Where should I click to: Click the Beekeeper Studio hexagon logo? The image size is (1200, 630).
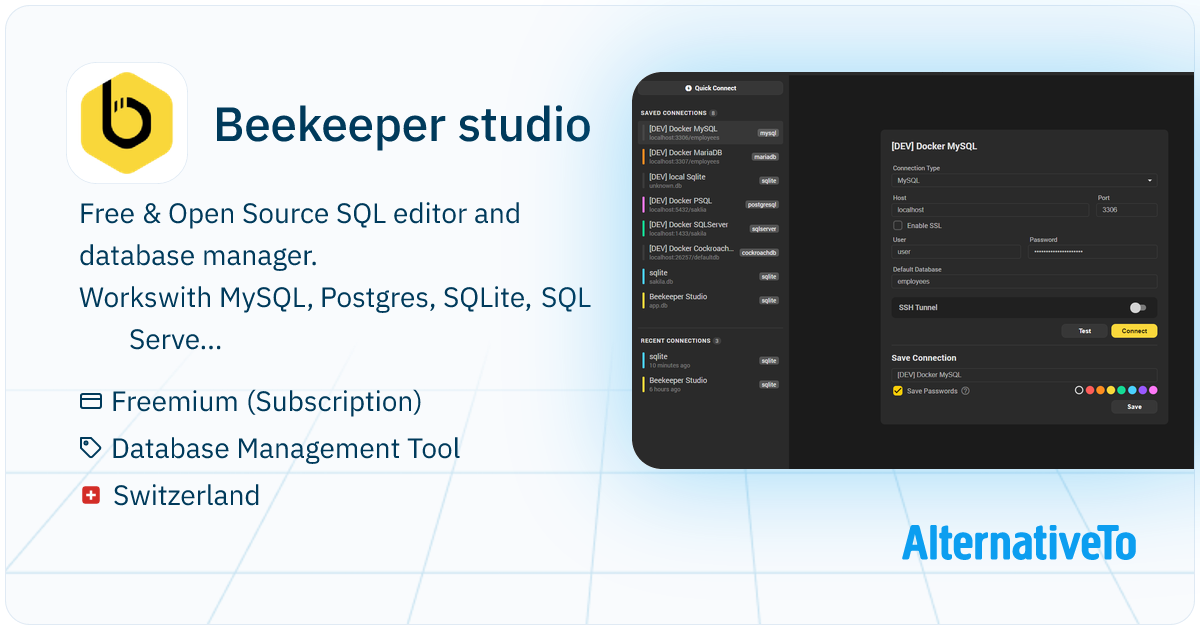coord(127,122)
